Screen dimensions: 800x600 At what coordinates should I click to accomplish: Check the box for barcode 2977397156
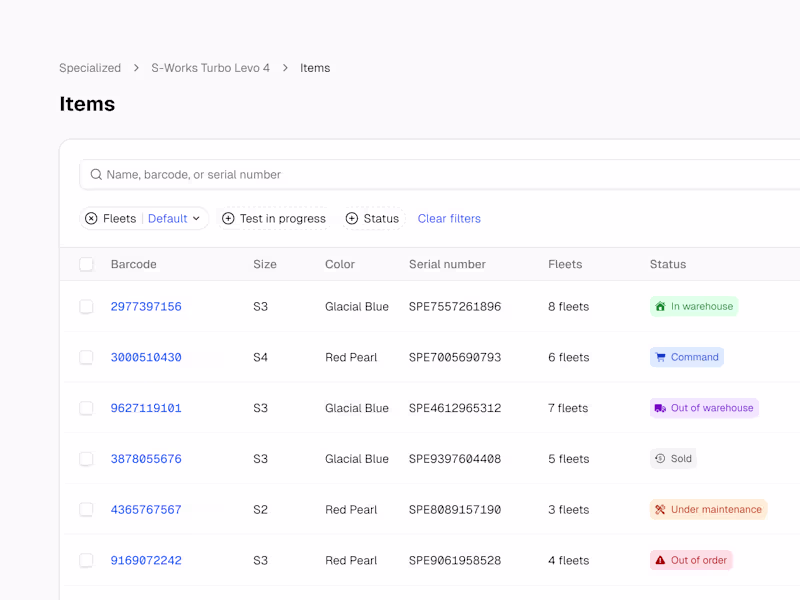tap(87, 307)
